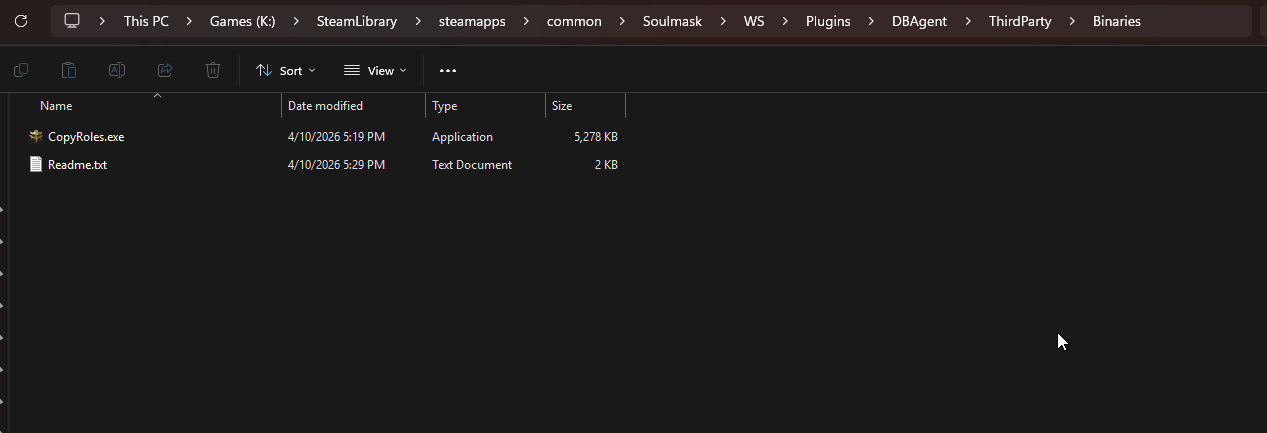Screen dimensions: 1267x433
Task: Click the Copy icon in the toolbar
Action: point(21,70)
